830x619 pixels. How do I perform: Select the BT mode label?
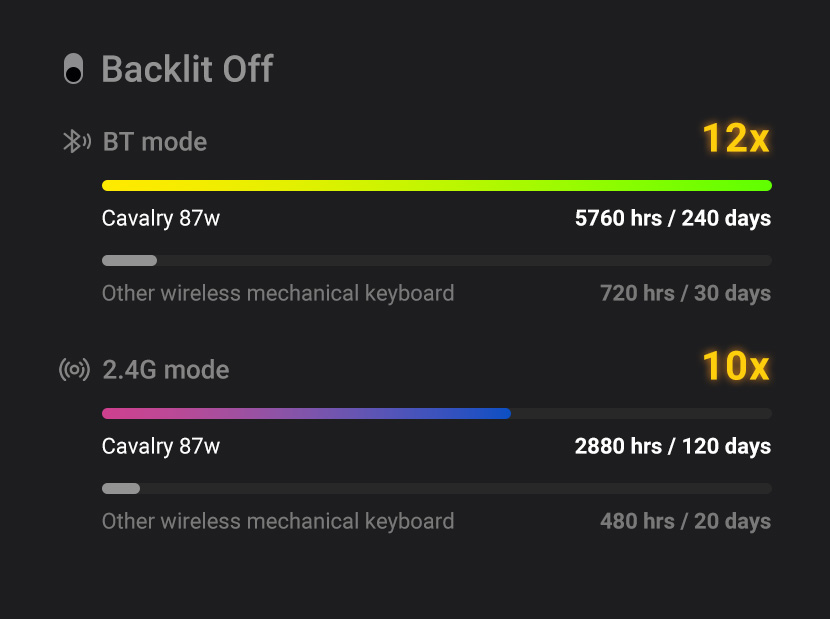click(155, 142)
